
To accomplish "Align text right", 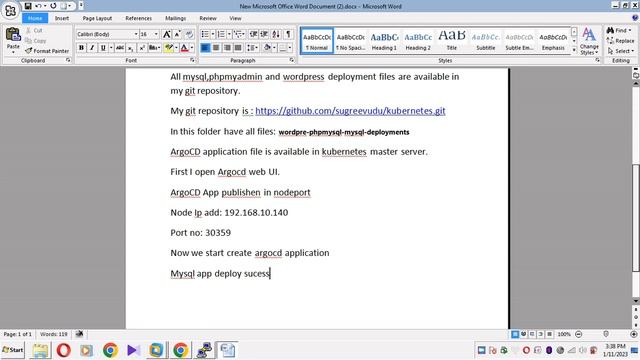I will tap(227, 48).
